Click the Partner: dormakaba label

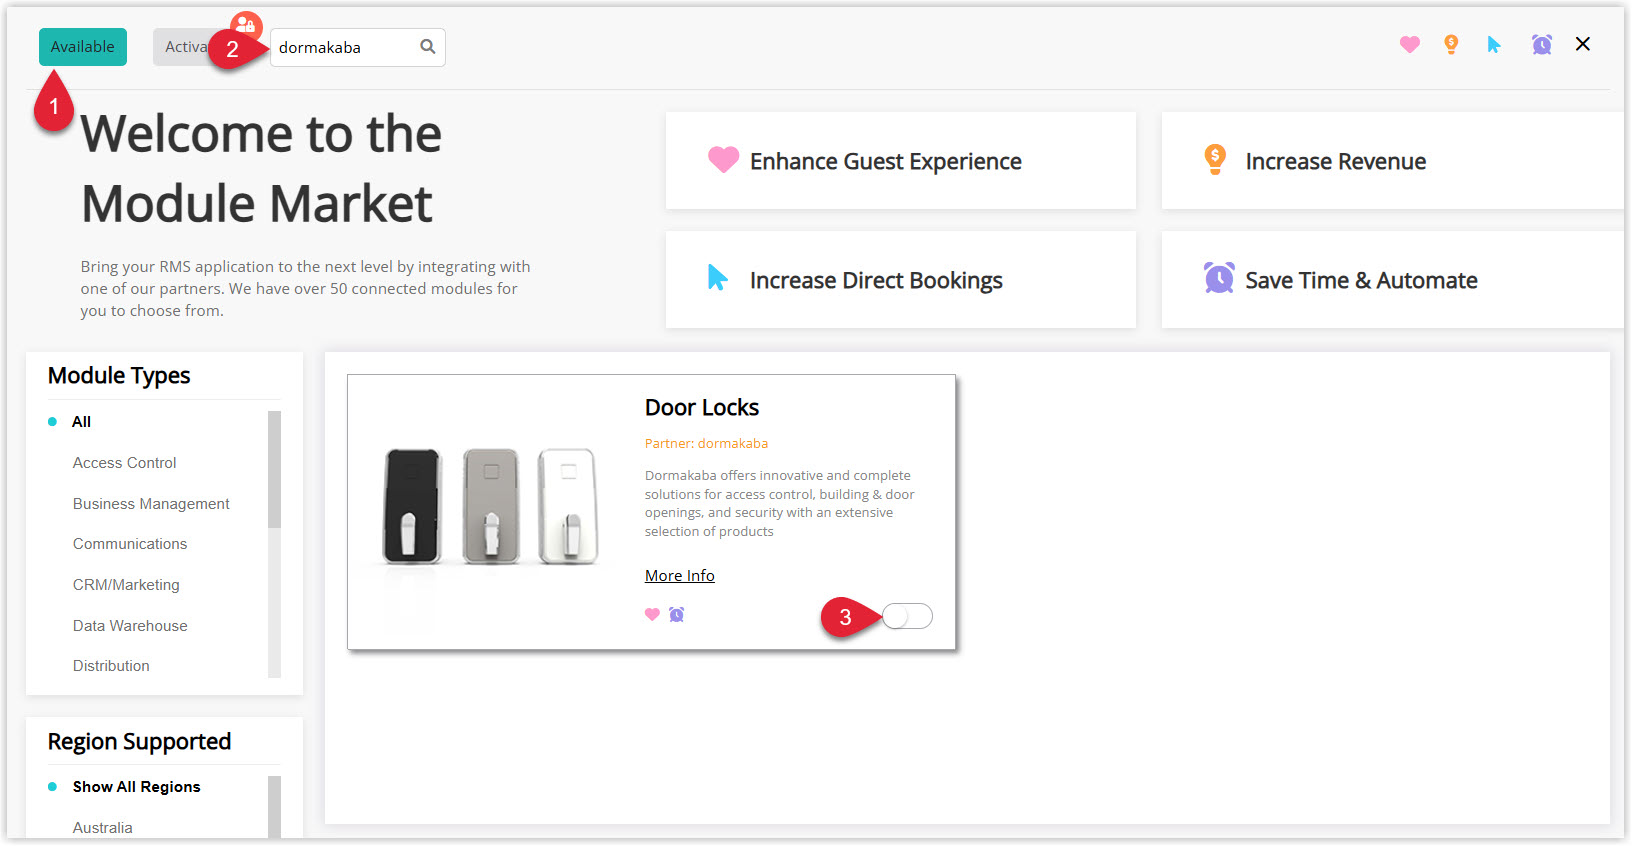(706, 444)
